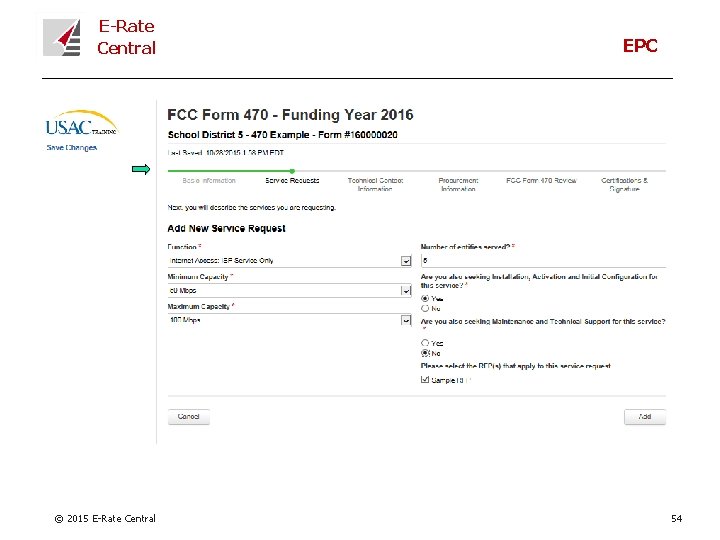Select Yes for Installation and Initial Configuration
720x540 pixels.
tap(425, 298)
